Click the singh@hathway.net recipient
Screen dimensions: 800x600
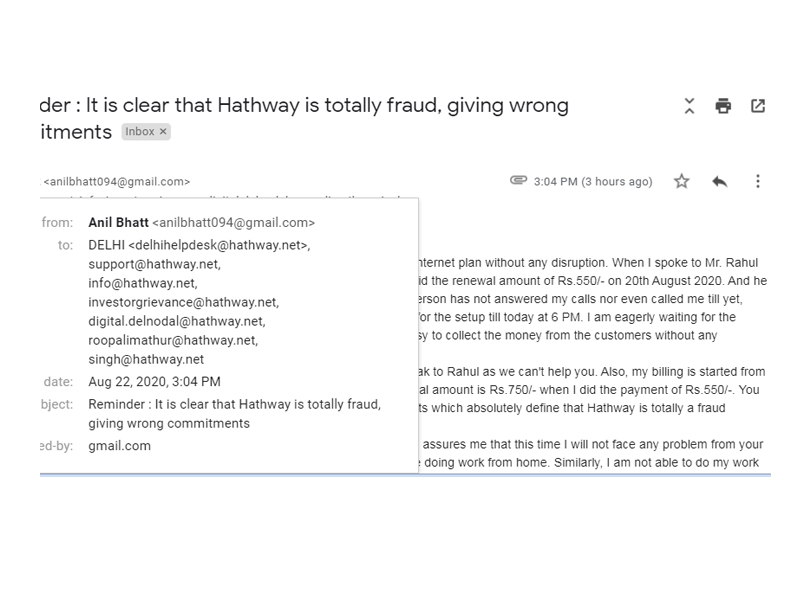click(146, 359)
